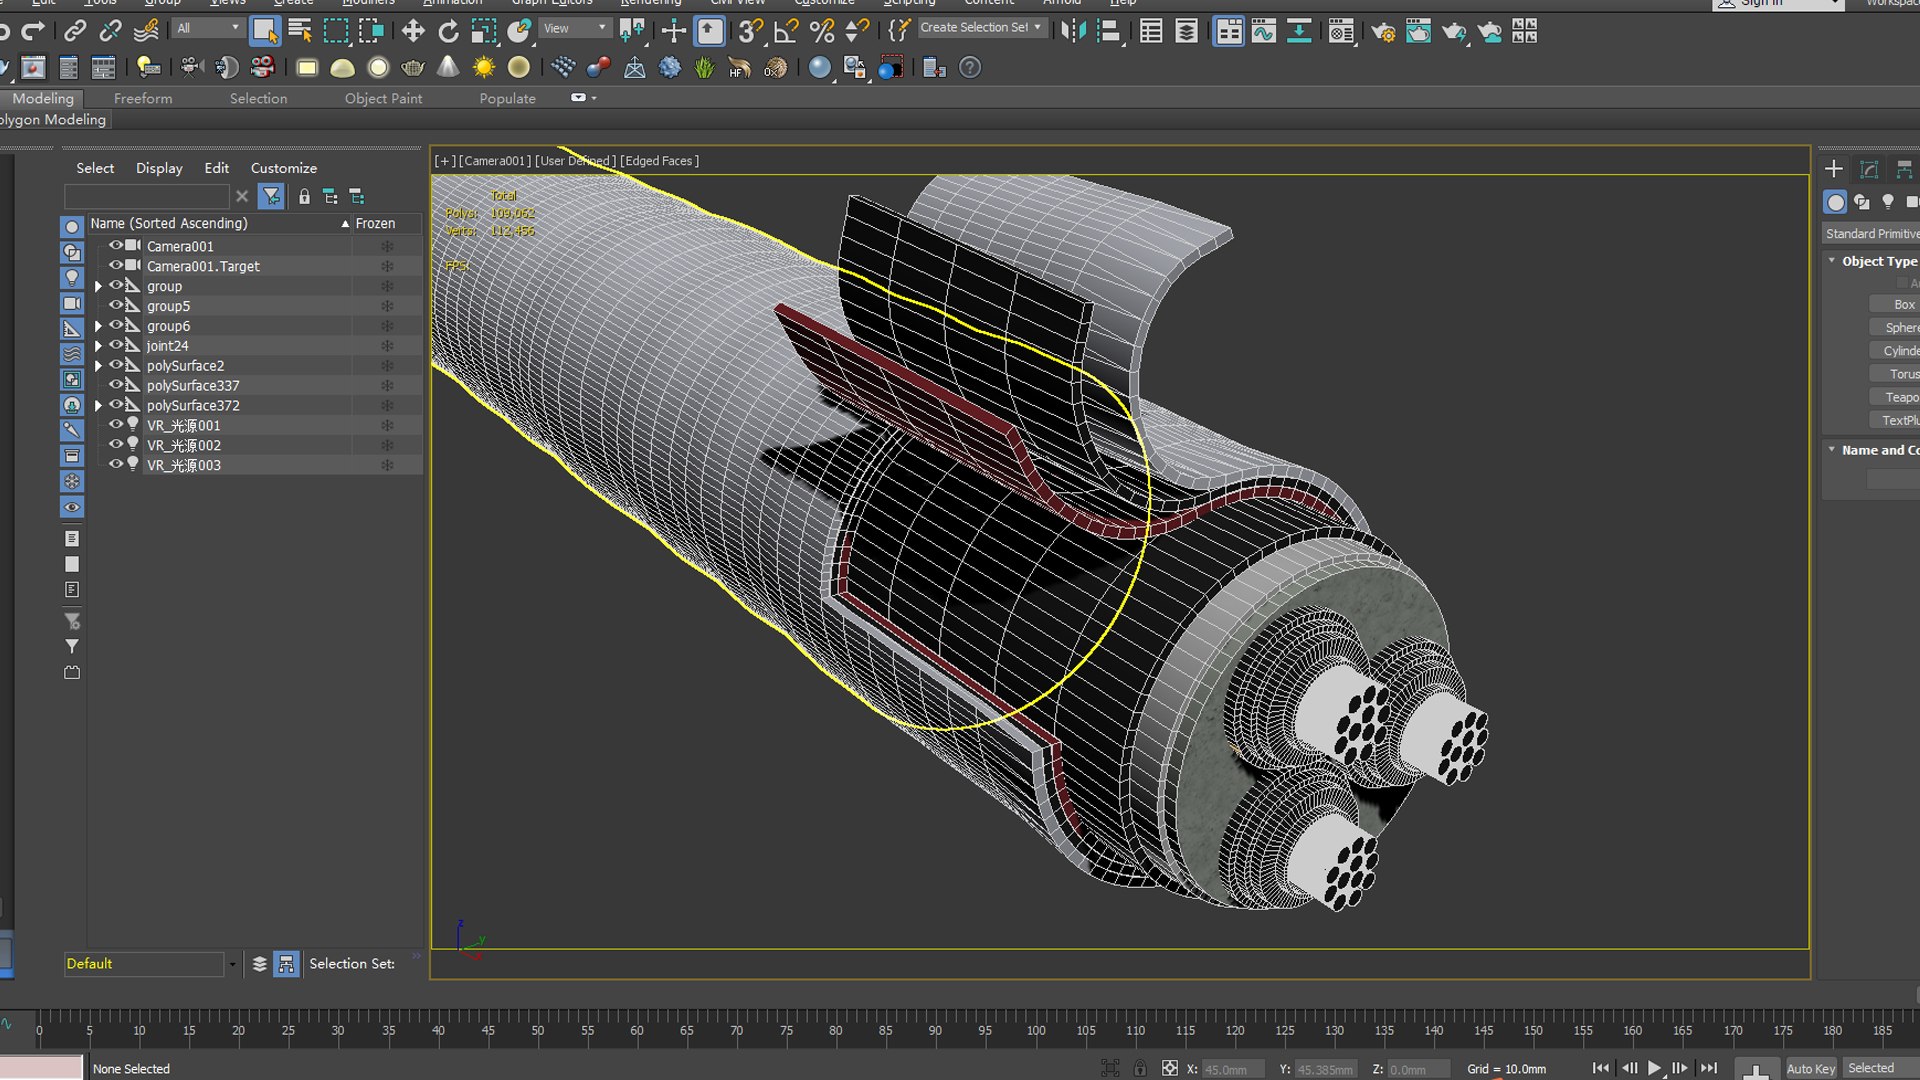Switch to the Freeform ribbon tab
Viewport: 1920px width, 1080px height.
143,98
